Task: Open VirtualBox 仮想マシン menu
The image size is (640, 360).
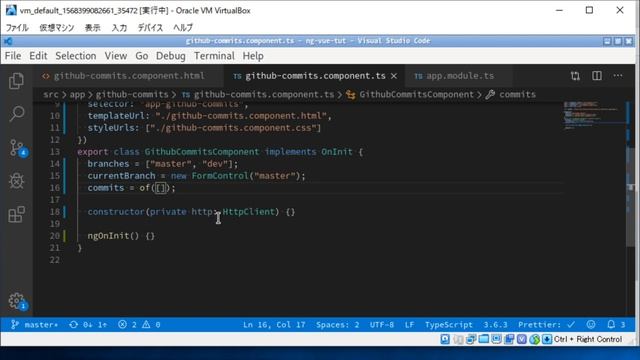Action: coord(57,28)
